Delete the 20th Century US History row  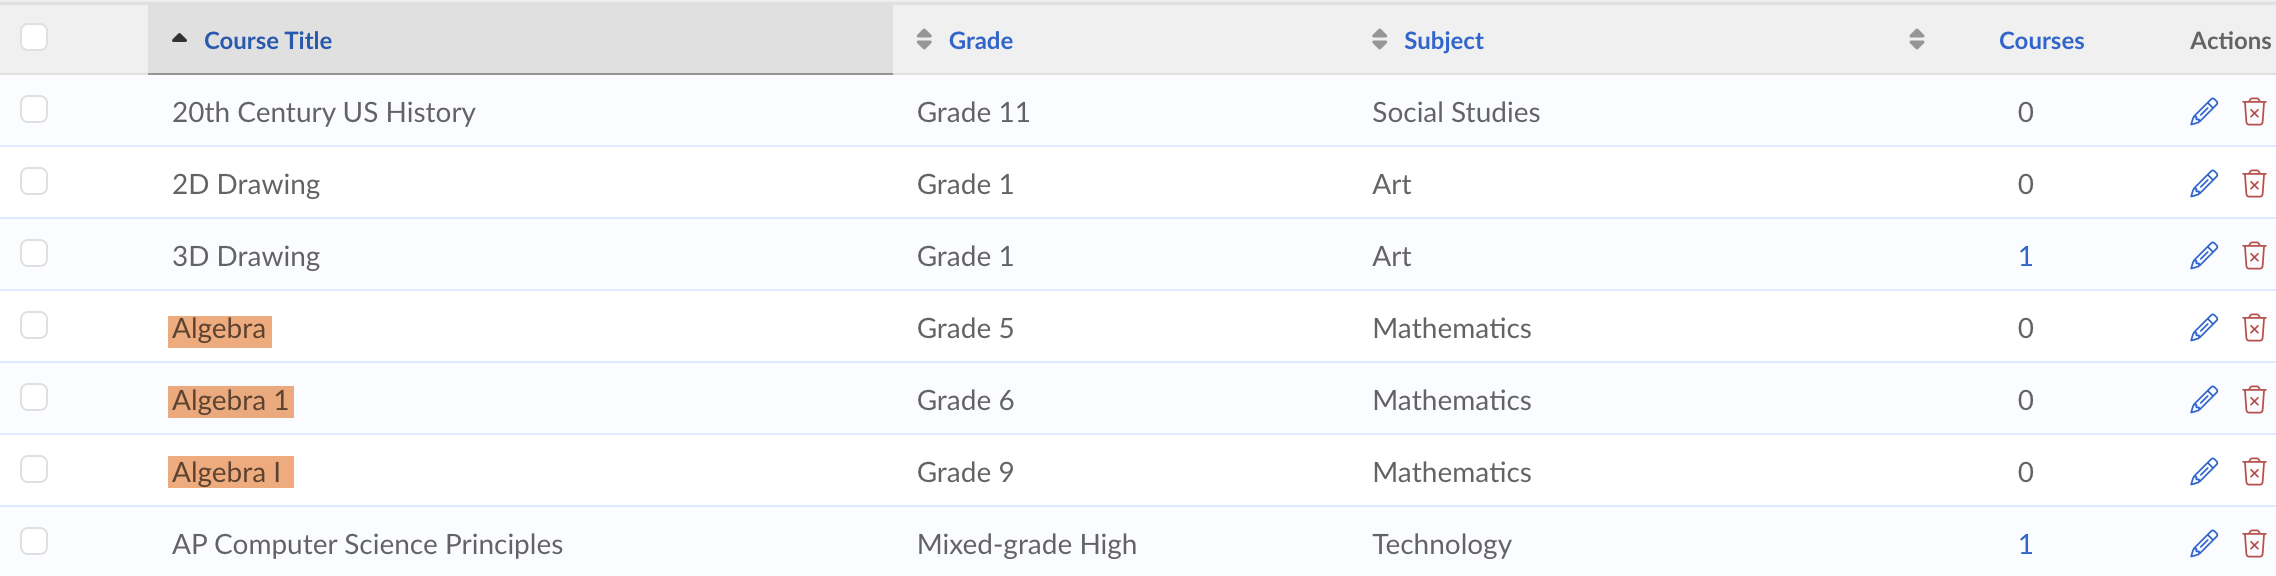click(2254, 112)
